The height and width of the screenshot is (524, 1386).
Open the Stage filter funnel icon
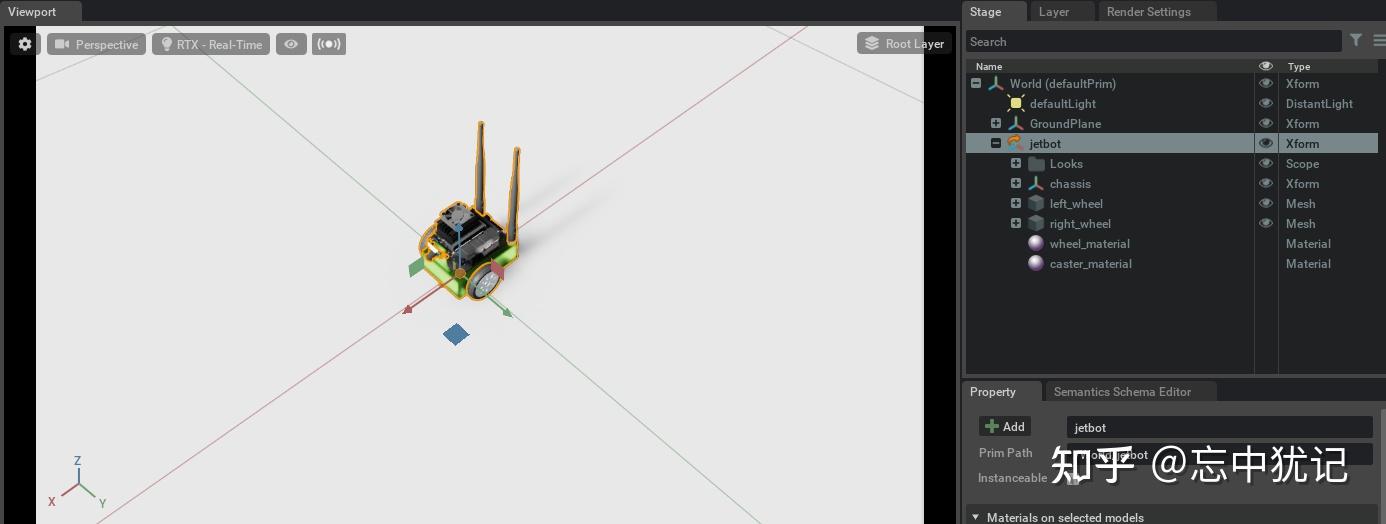coord(1355,41)
